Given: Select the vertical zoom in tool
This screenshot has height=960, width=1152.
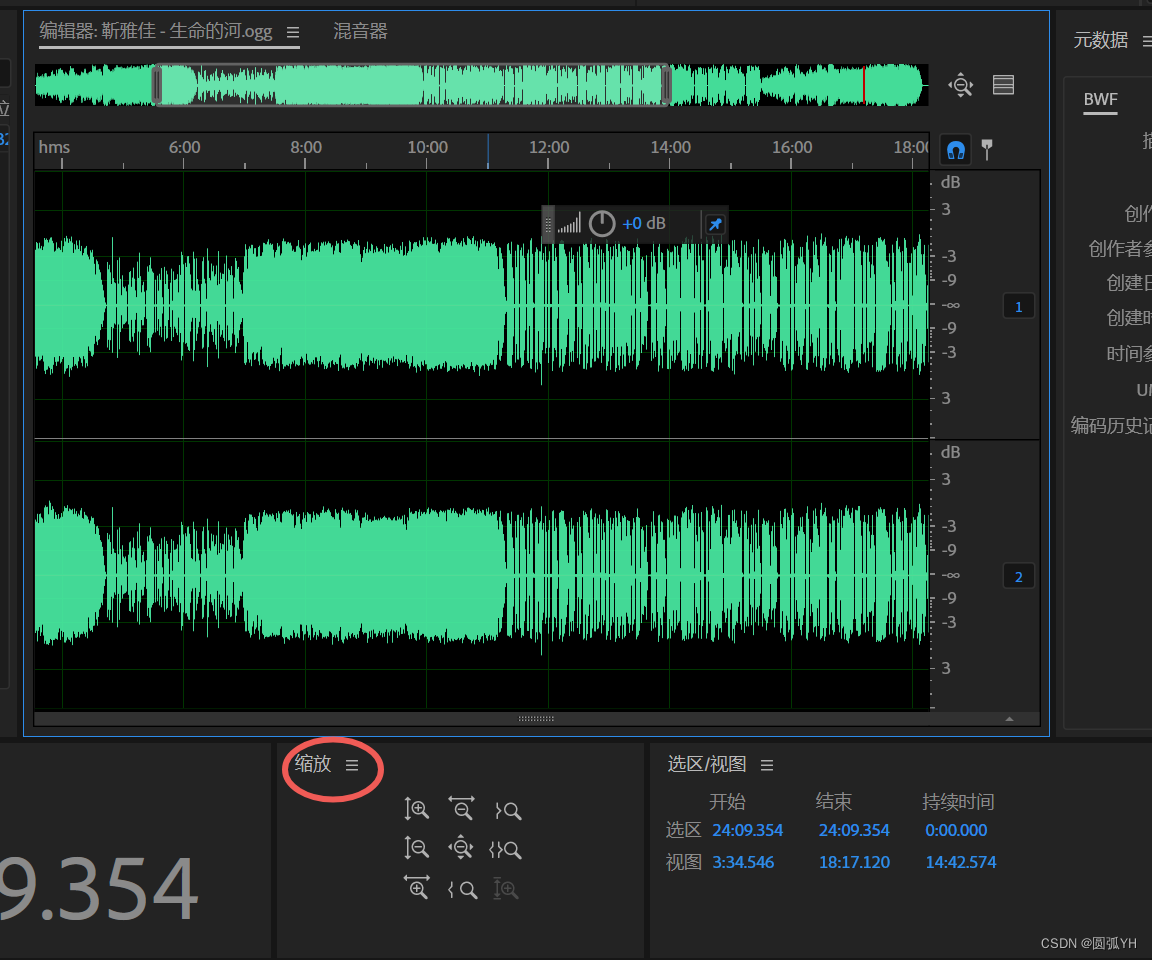Looking at the screenshot, I should pos(417,810).
